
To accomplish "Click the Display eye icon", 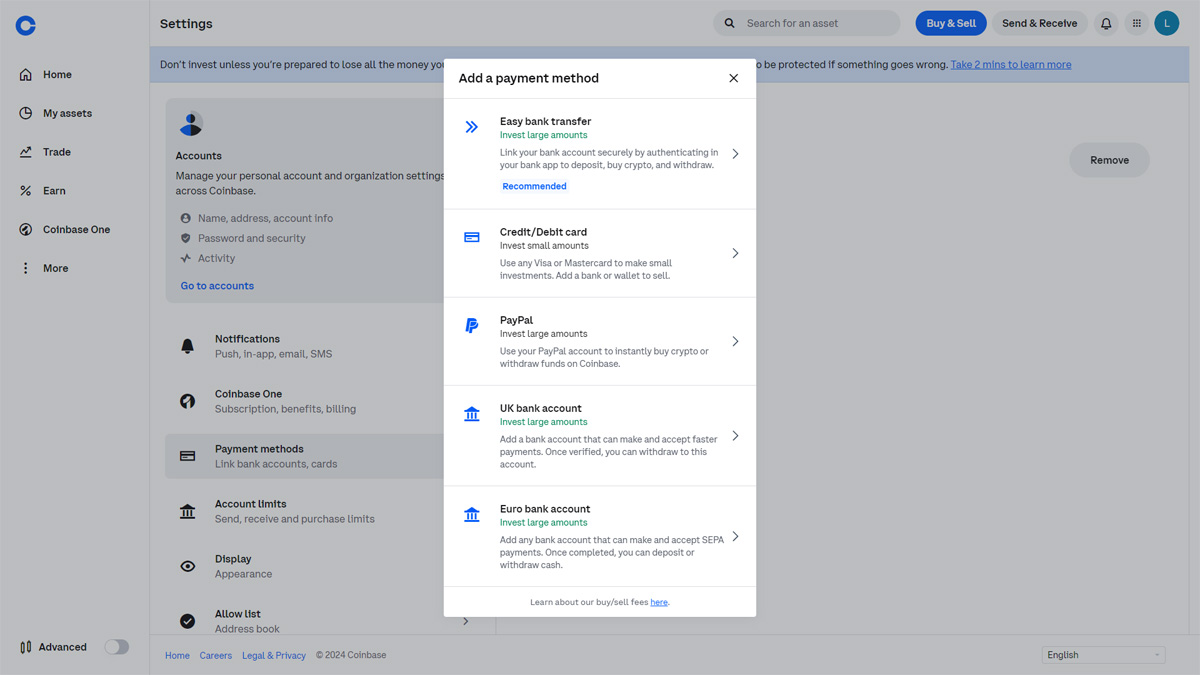I will (187, 566).
